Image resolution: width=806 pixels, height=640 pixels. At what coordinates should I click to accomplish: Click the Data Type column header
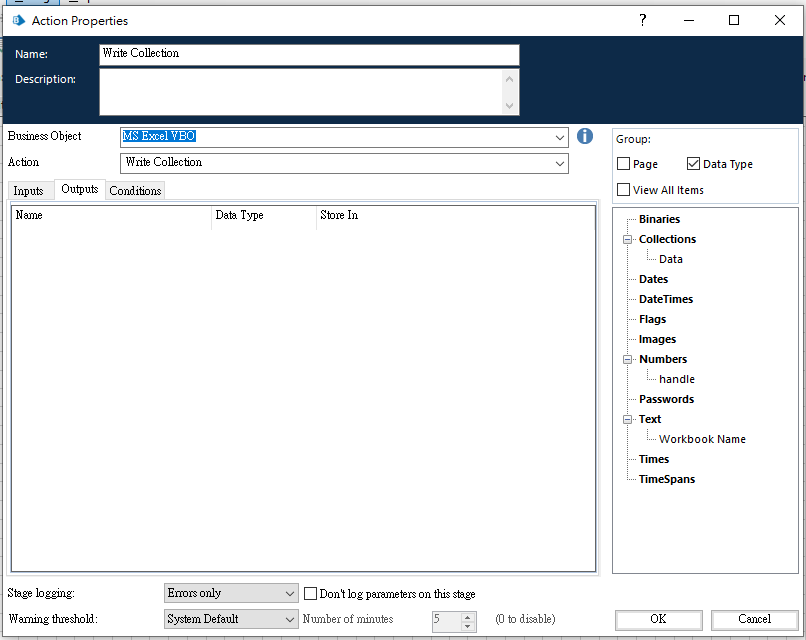264,215
